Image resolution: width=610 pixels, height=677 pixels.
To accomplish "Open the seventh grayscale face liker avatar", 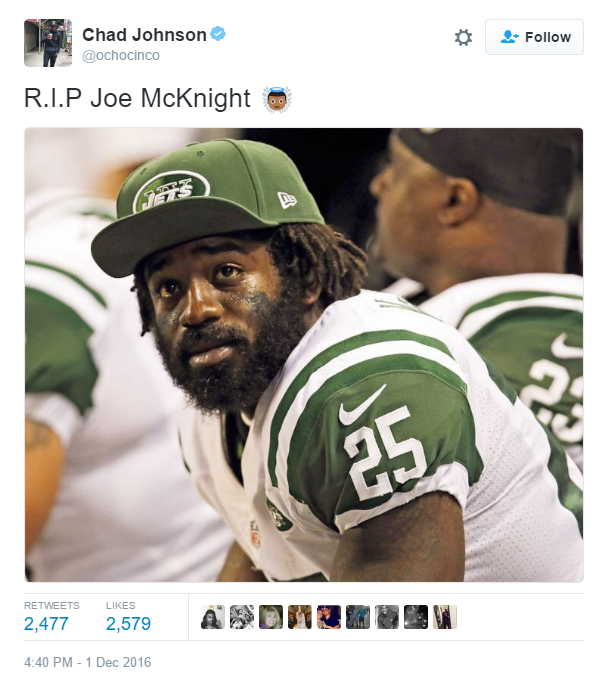I will [x=387, y=617].
